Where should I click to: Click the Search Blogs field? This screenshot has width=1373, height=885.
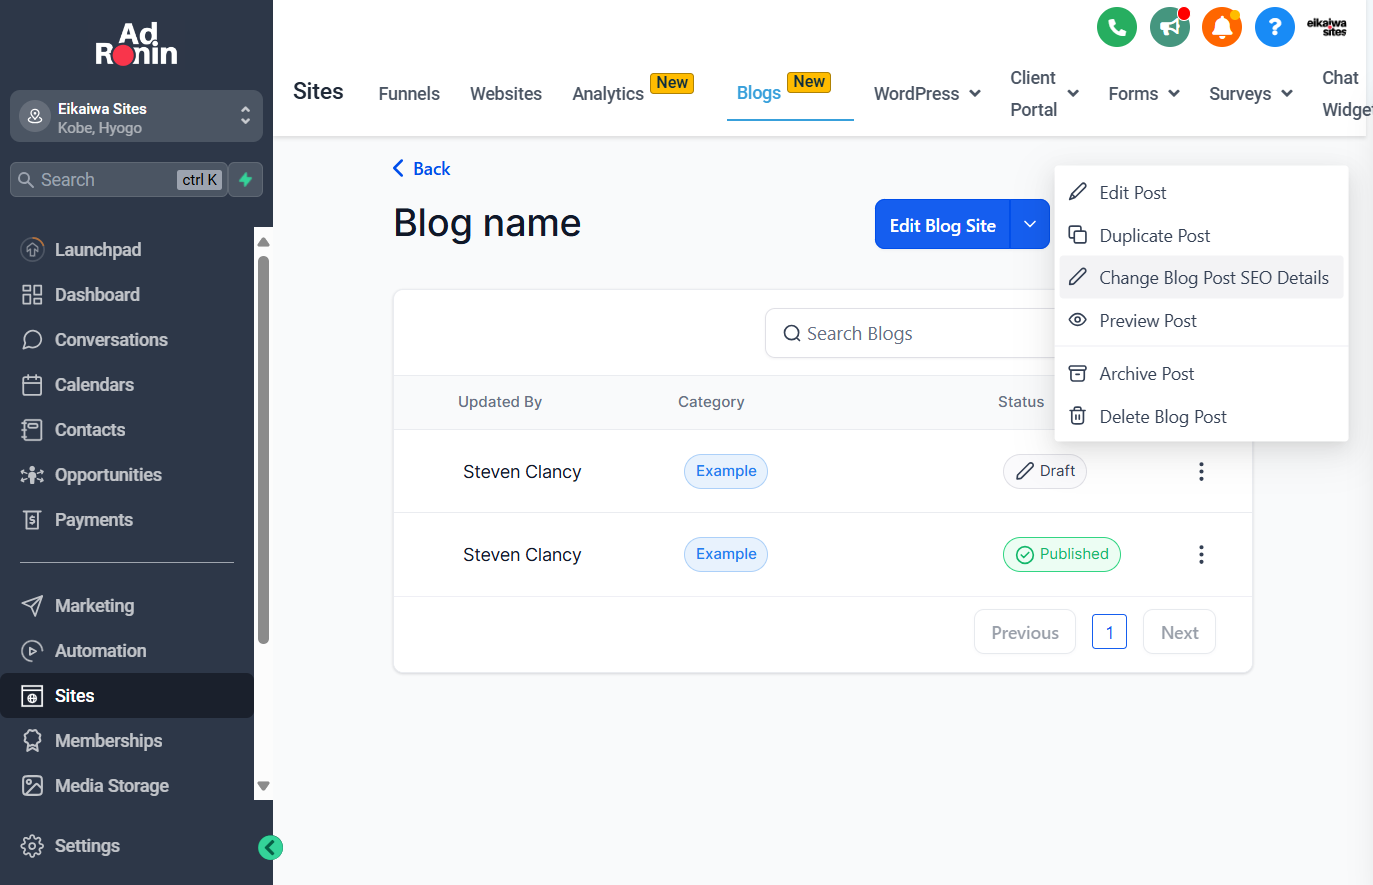(x=910, y=333)
